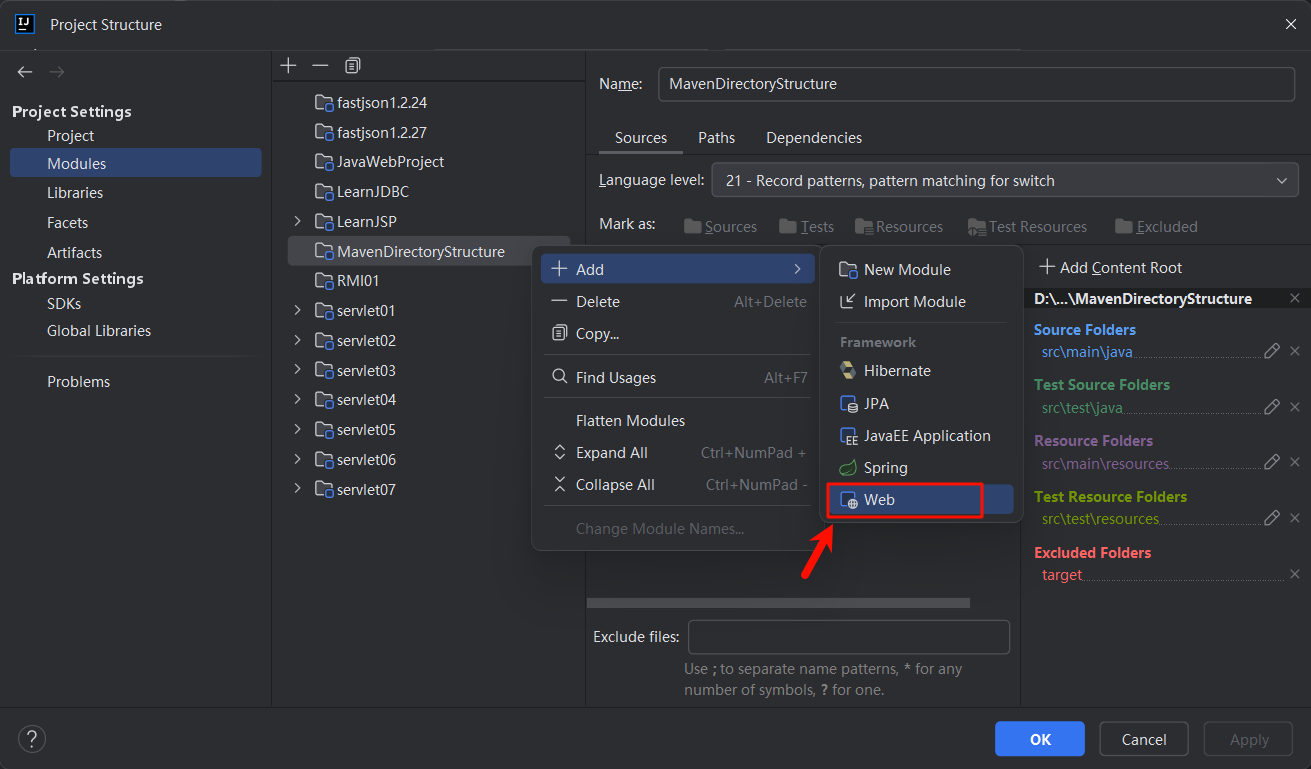This screenshot has width=1311, height=769.
Task: Switch to the Sources tab
Action: [x=641, y=138]
